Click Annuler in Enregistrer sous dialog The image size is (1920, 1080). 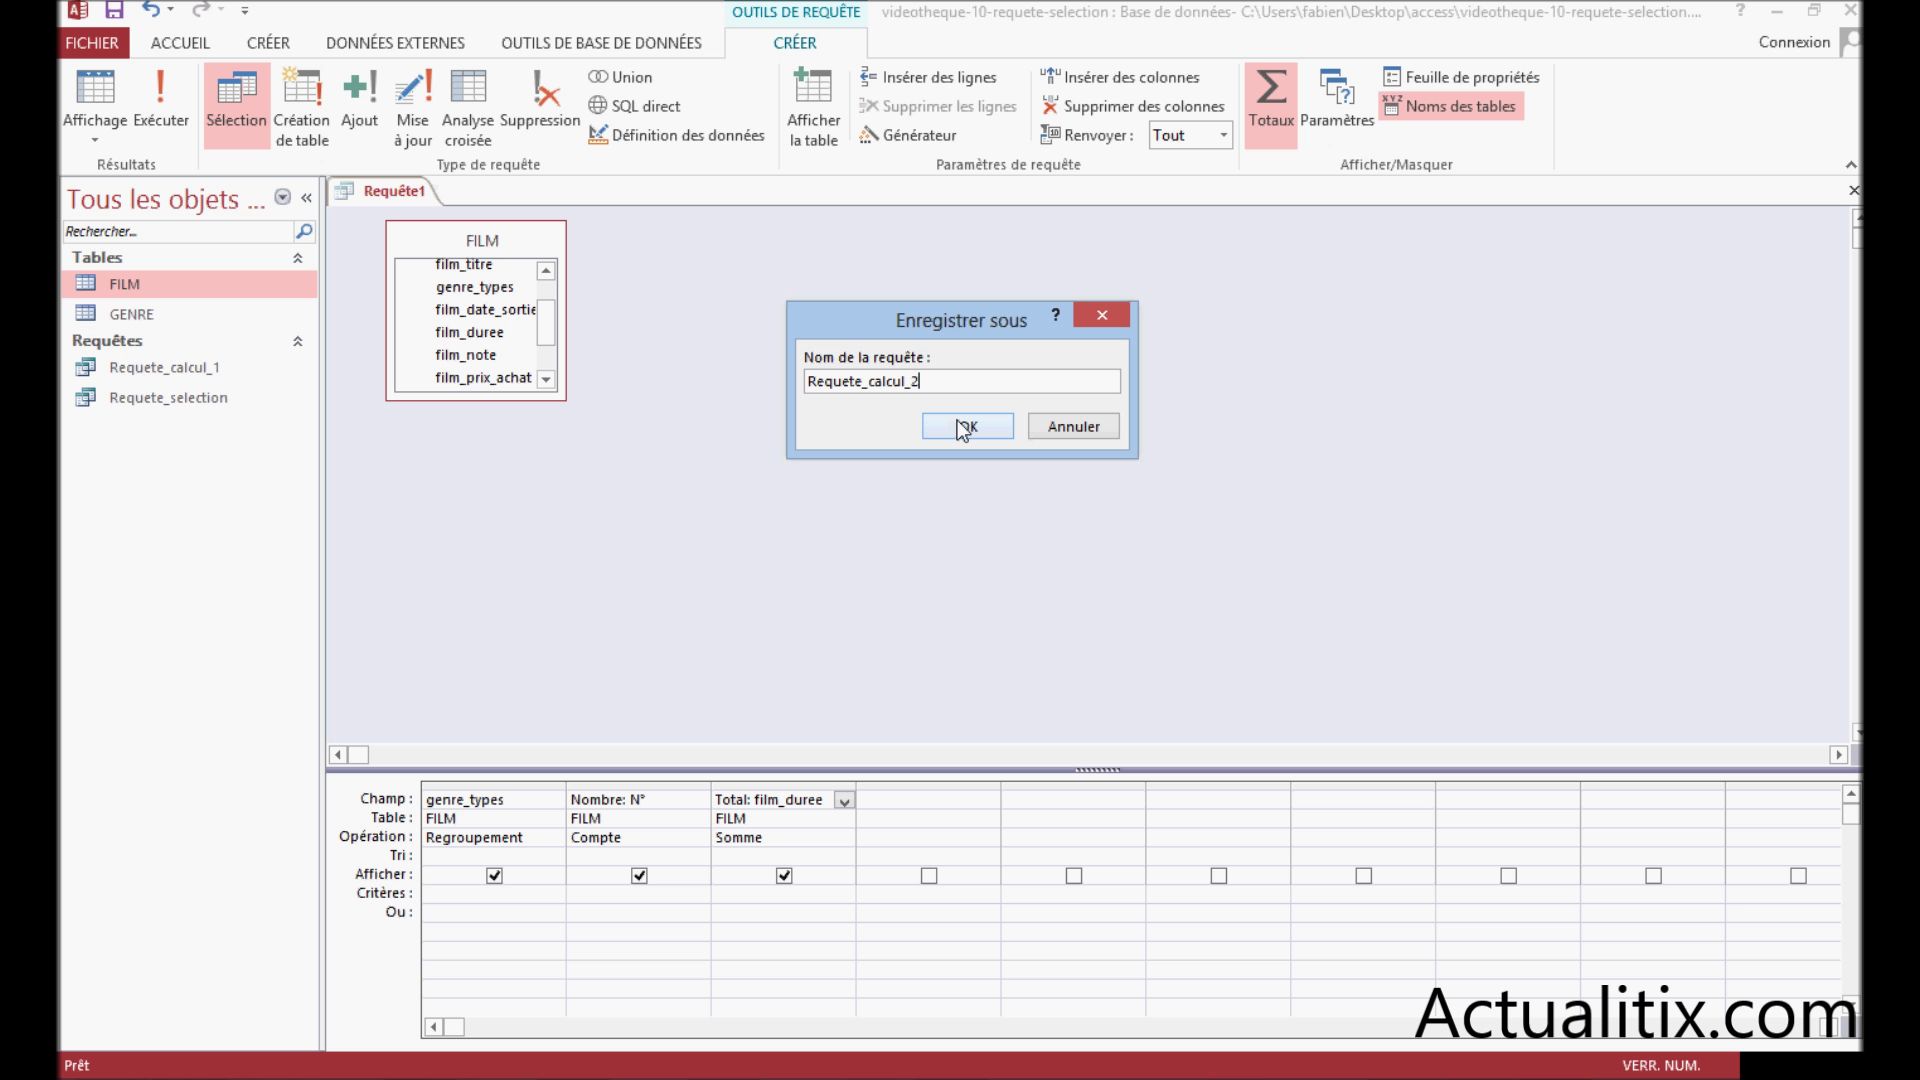click(1073, 426)
